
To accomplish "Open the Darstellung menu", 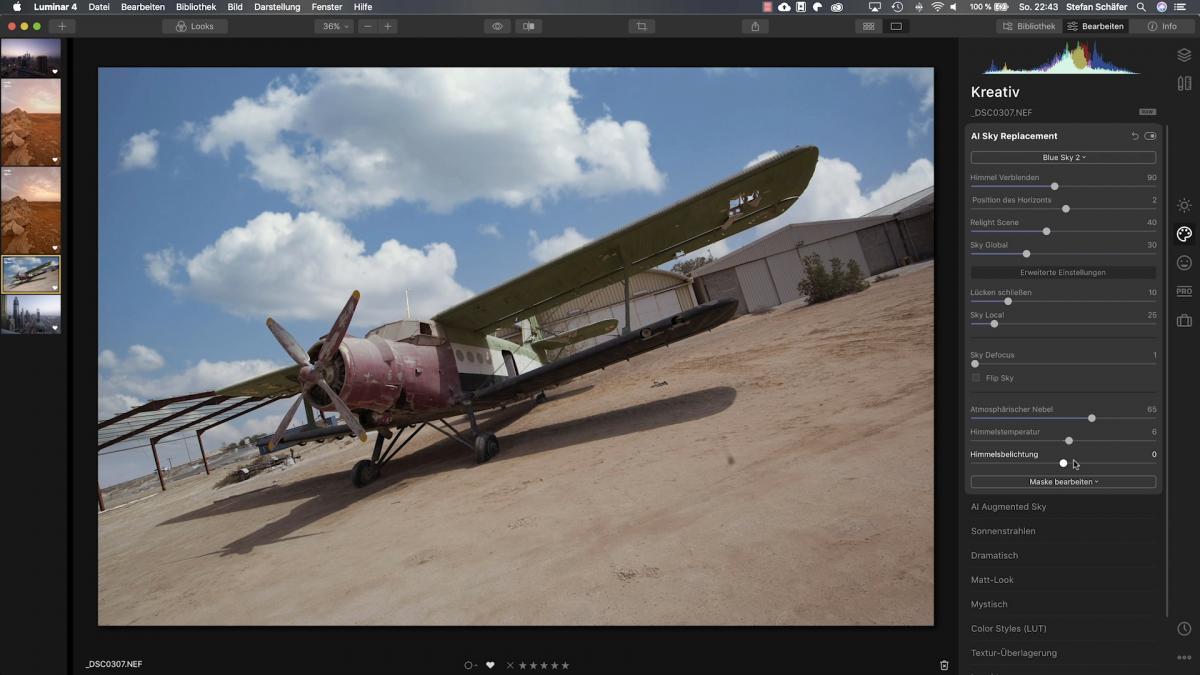I will tap(277, 7).
